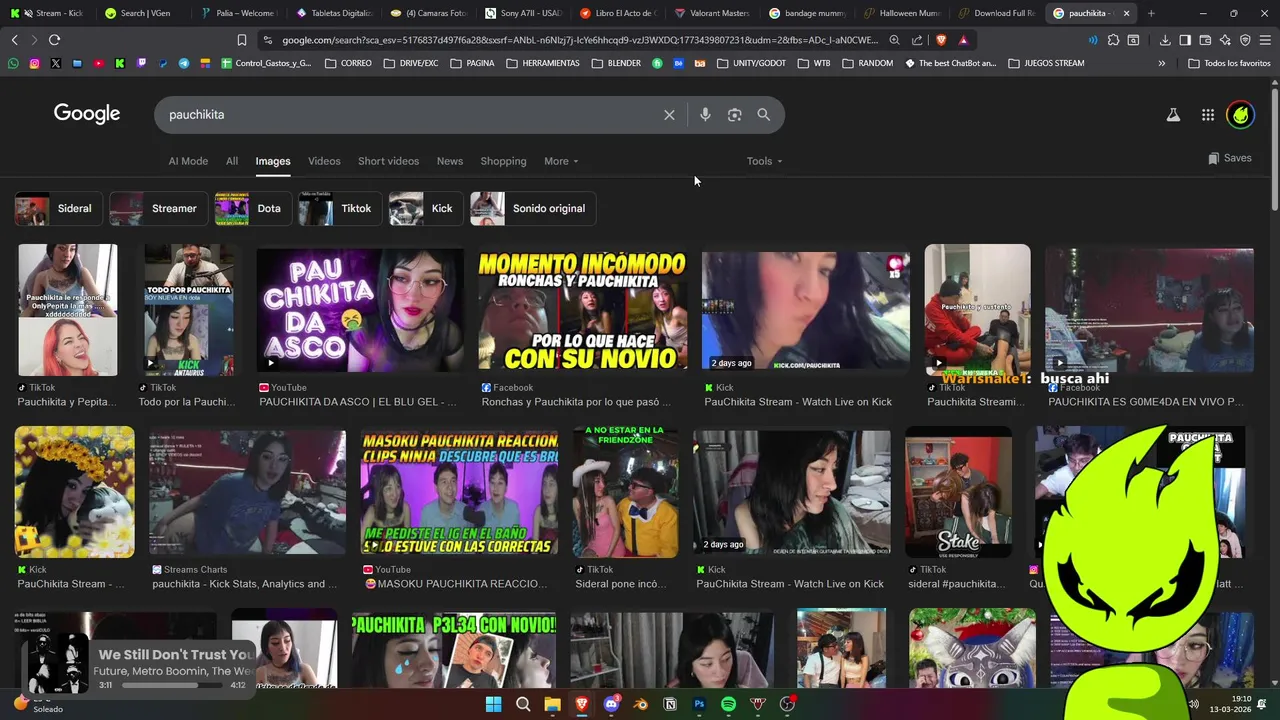Show more bookmarks chevron

coord(1161,63)
